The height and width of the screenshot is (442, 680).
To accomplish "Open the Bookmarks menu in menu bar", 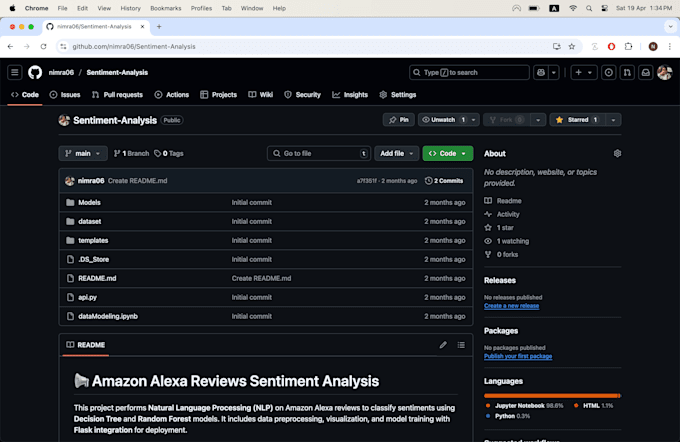I will coord(166,8).
